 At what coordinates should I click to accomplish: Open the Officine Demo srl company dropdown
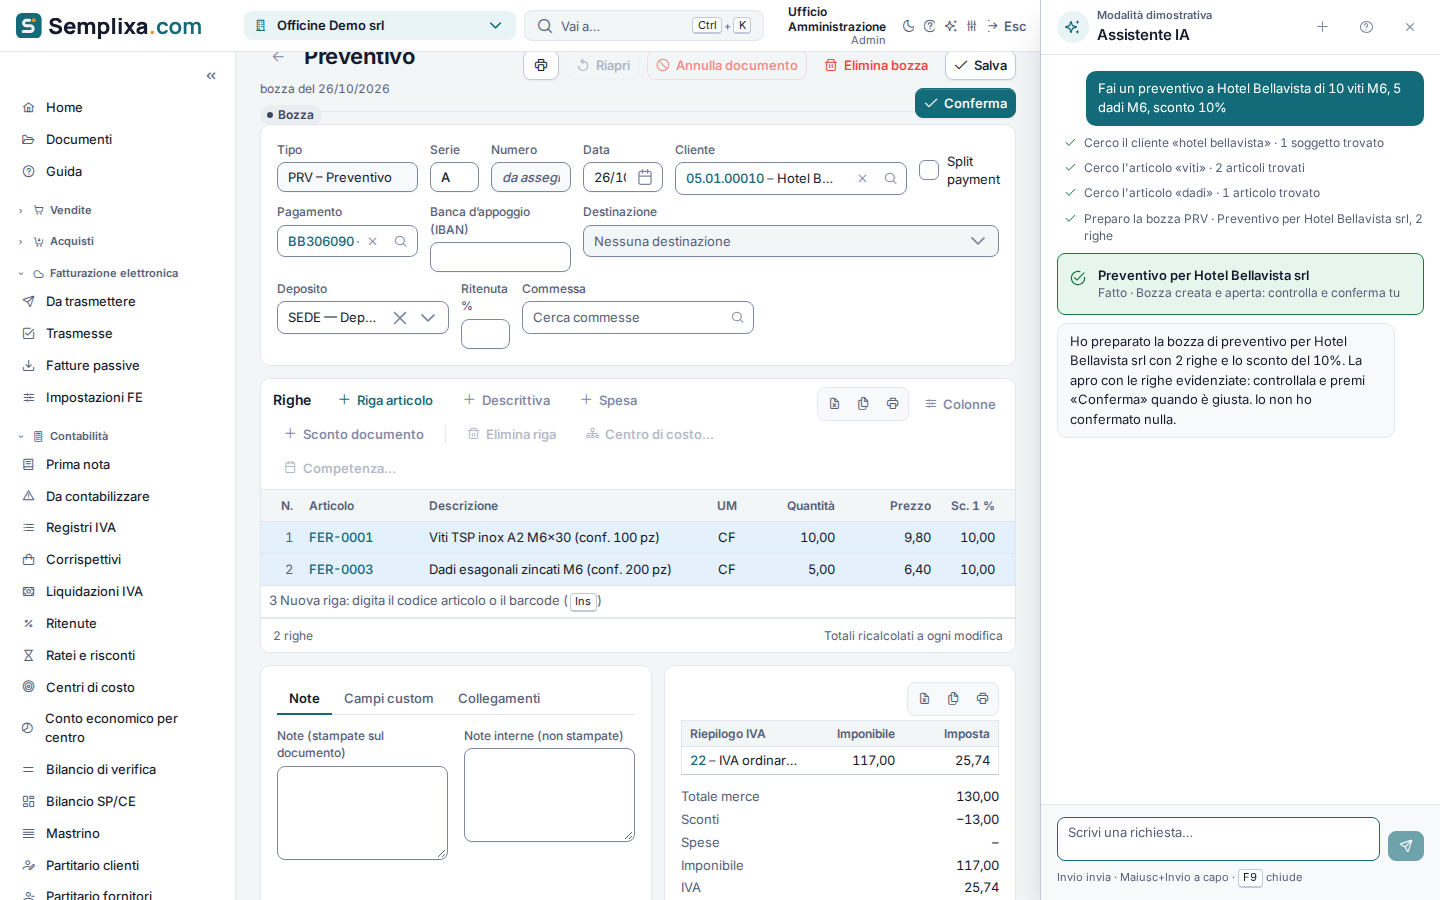(x=380, y=26)
